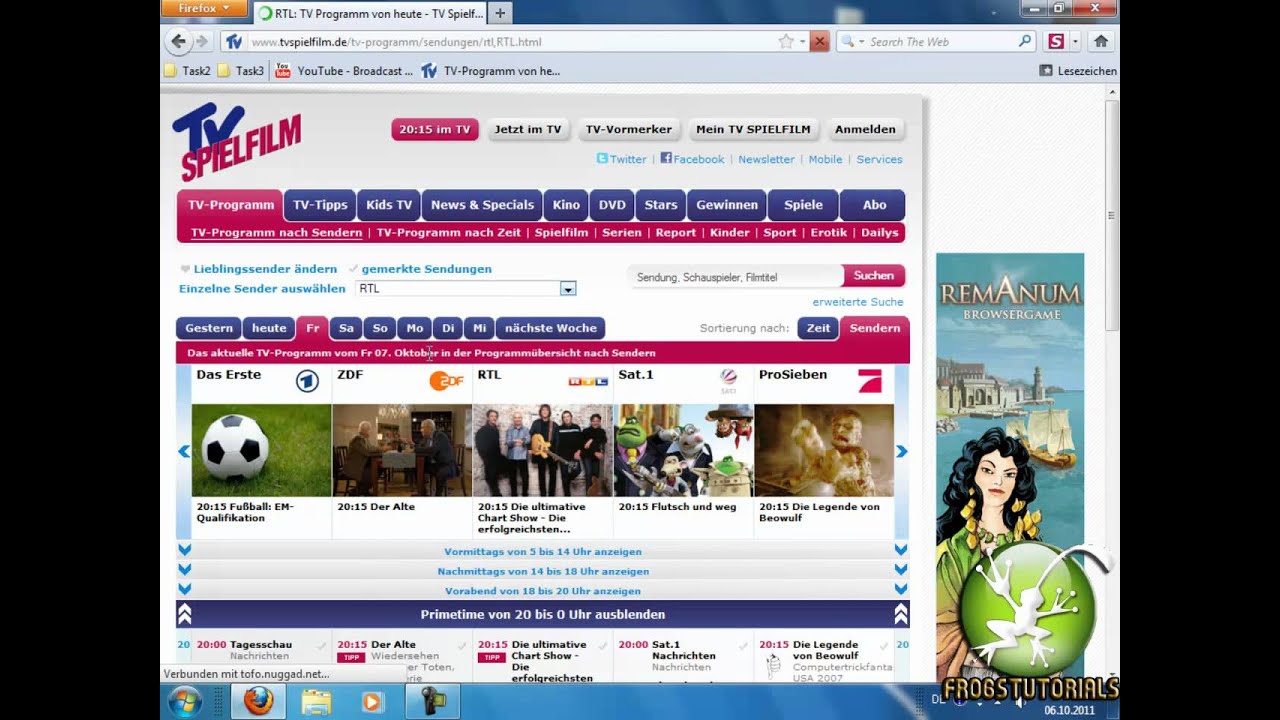This screenshot has height=720, width=1280.
Task: Click the Sat.1 channel logo
Action: click(728, 381)
